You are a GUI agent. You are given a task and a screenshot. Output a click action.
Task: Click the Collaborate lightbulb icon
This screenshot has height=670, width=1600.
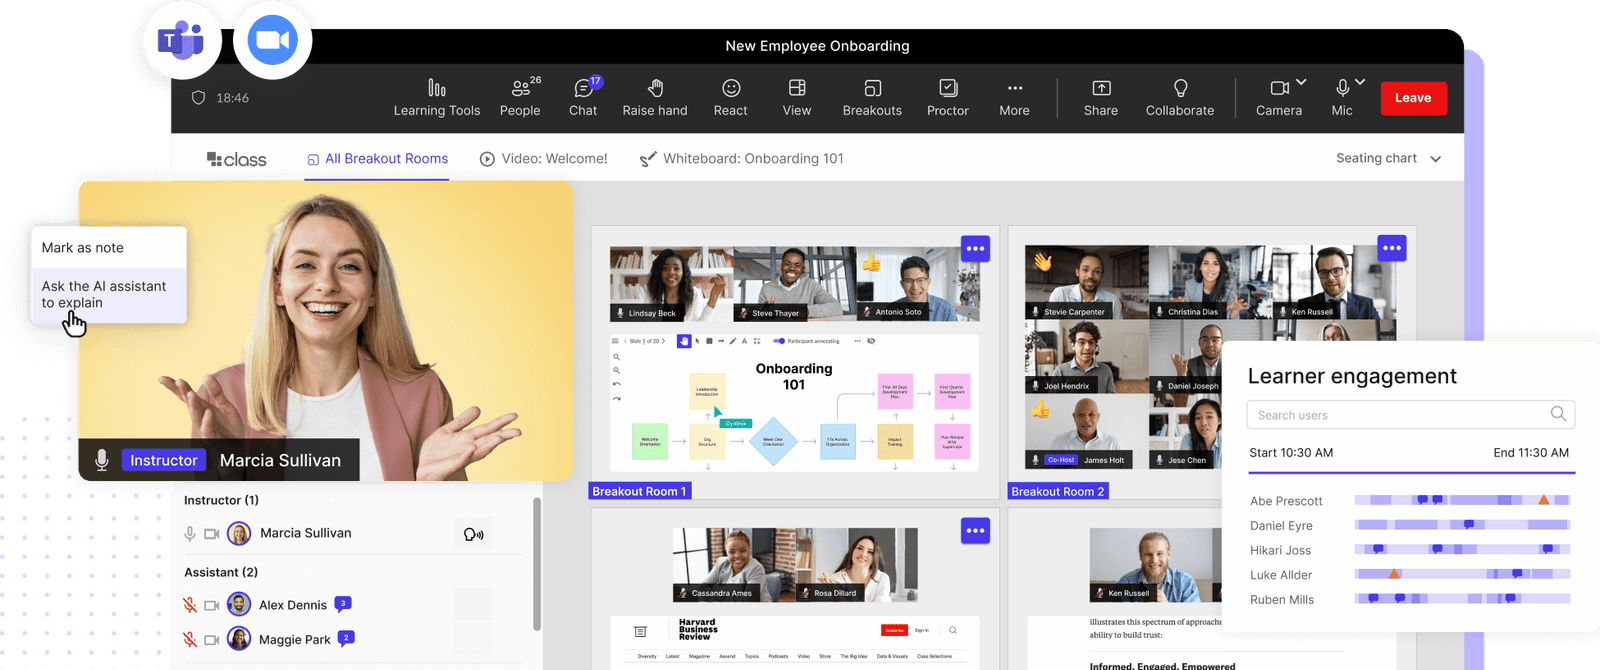click(1180, 89)
